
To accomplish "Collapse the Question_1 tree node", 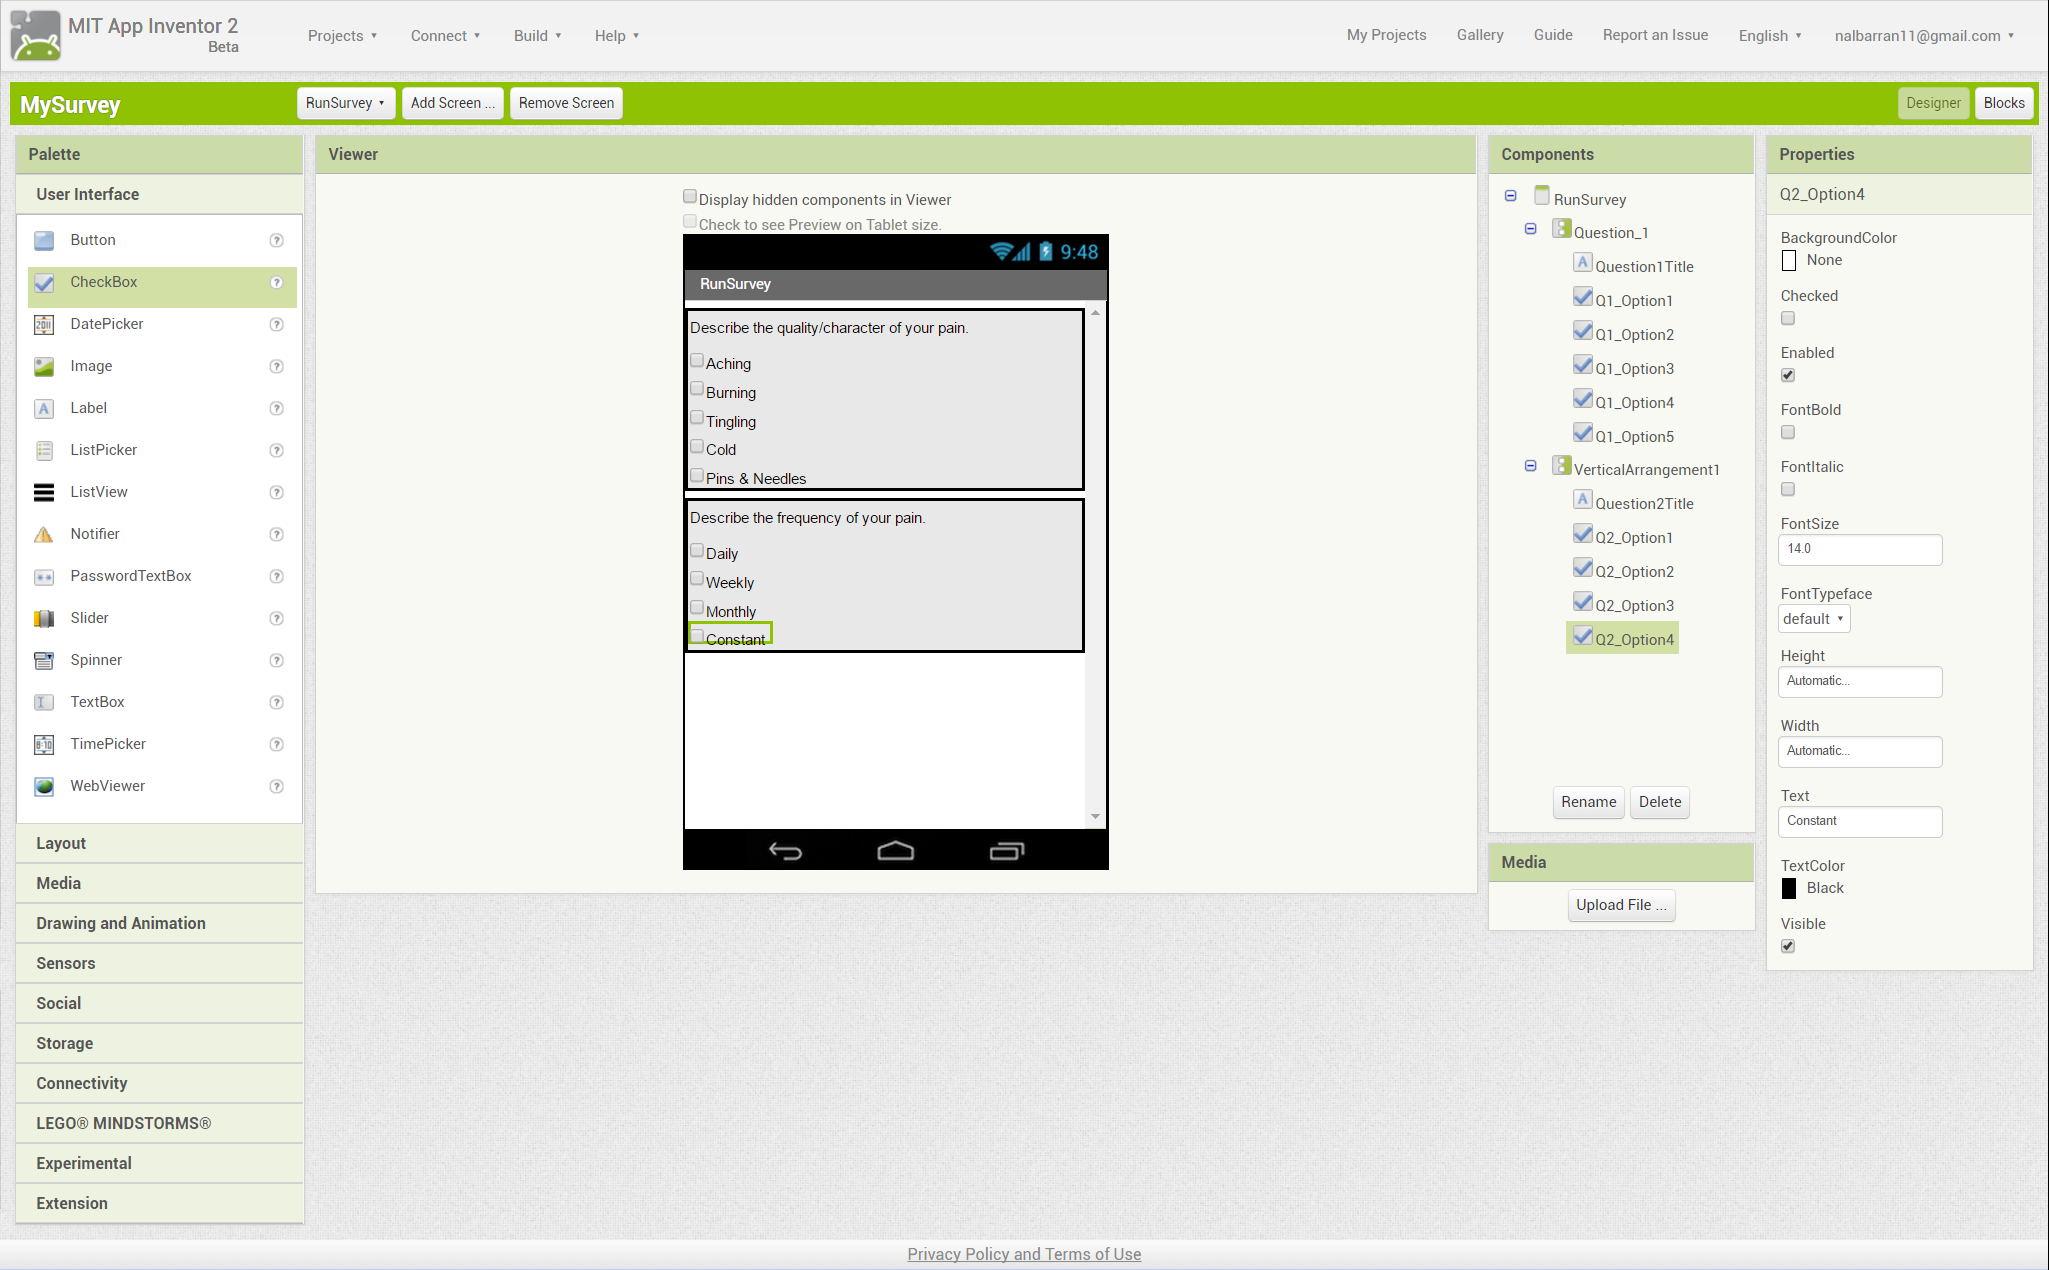I will 1530,229.
